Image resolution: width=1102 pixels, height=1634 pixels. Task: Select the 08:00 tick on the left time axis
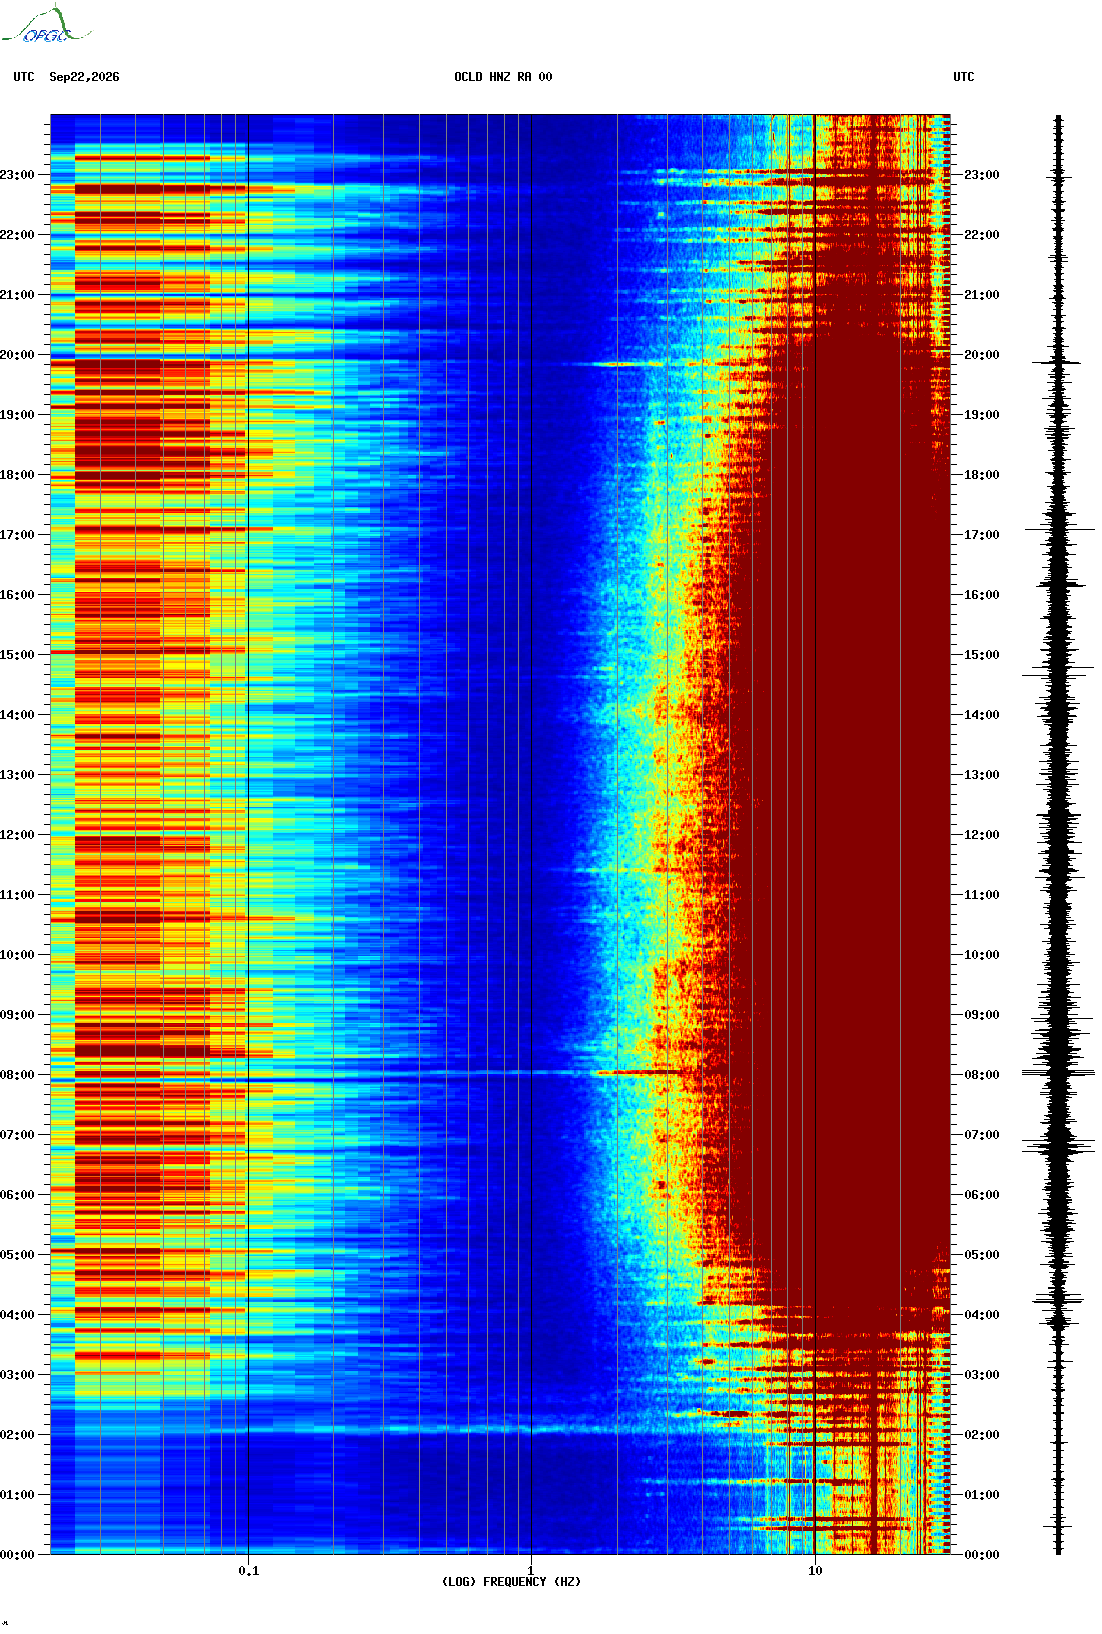pos(17,1075)
